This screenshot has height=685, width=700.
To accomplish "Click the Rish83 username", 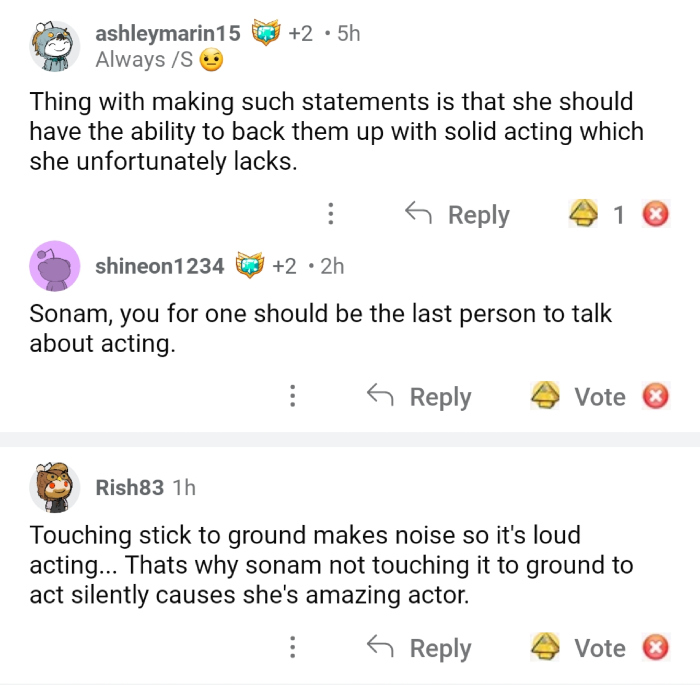I will pos(129,488).
